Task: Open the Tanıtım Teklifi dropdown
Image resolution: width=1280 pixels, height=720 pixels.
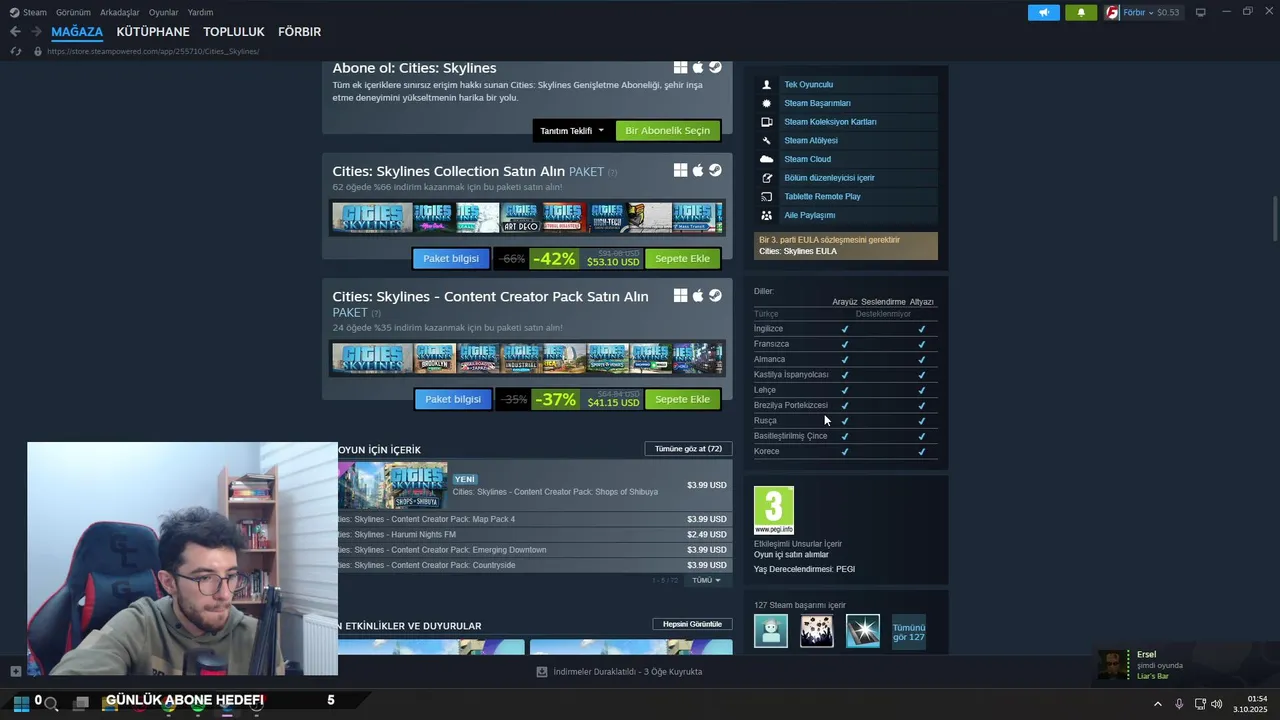Action: pos(573,131)
